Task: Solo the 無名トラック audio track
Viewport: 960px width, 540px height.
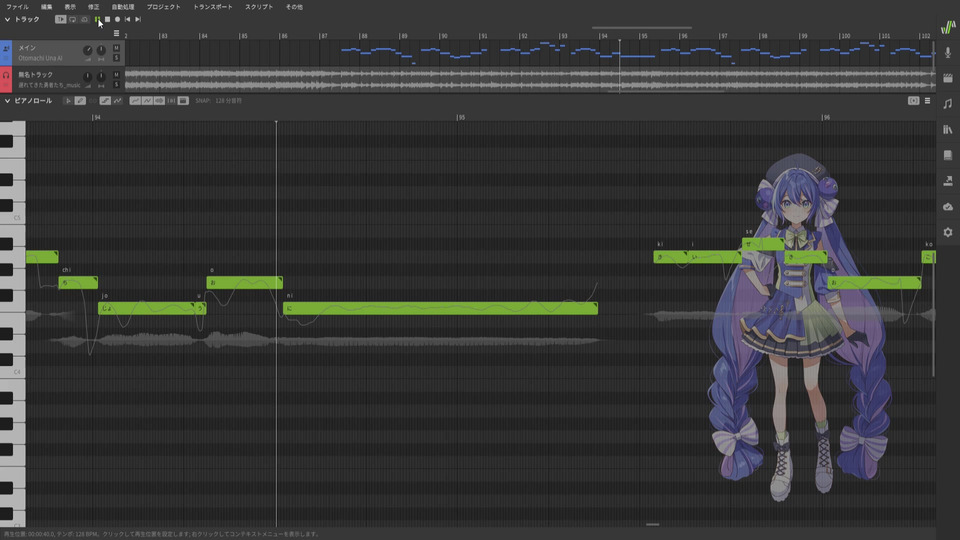Action: pyautogui.click(x=116, y=84)
